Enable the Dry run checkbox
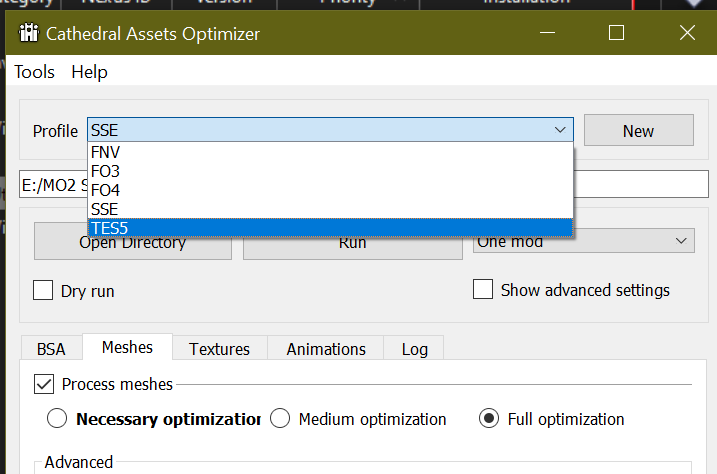The width and height of the screenshot is (717, 474). tap(43, 290)
